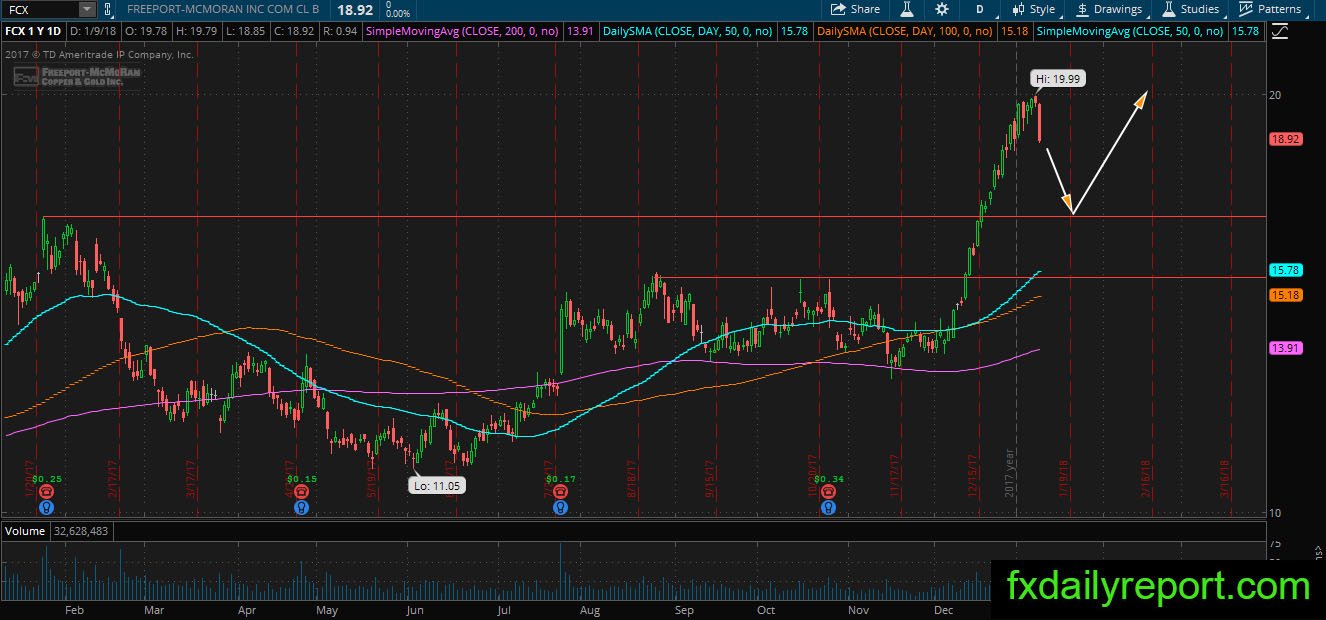Click the 18.92 last price axis label
Viewport: 1326px width, 620px height.
[x=1285, y=139]
